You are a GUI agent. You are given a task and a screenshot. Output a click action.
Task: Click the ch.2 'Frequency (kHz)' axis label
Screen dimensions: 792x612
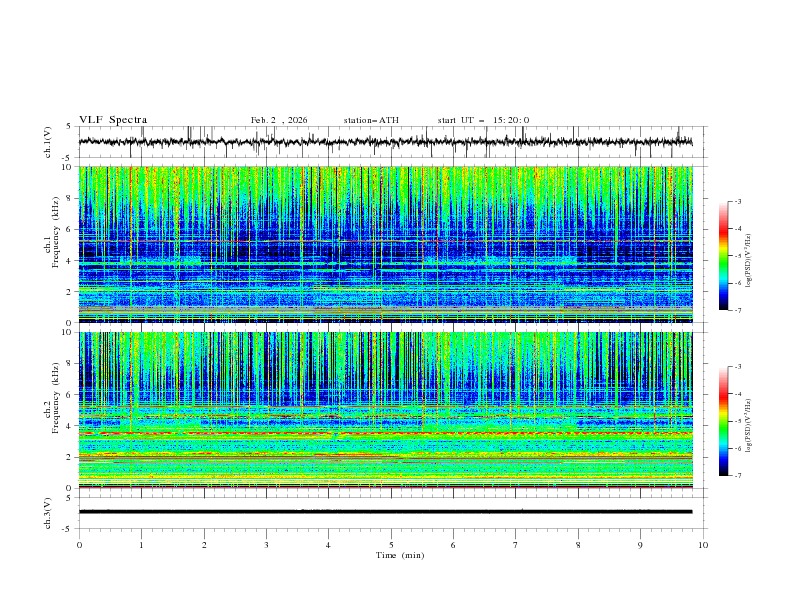pyautogui.click(x=56, y=397)
